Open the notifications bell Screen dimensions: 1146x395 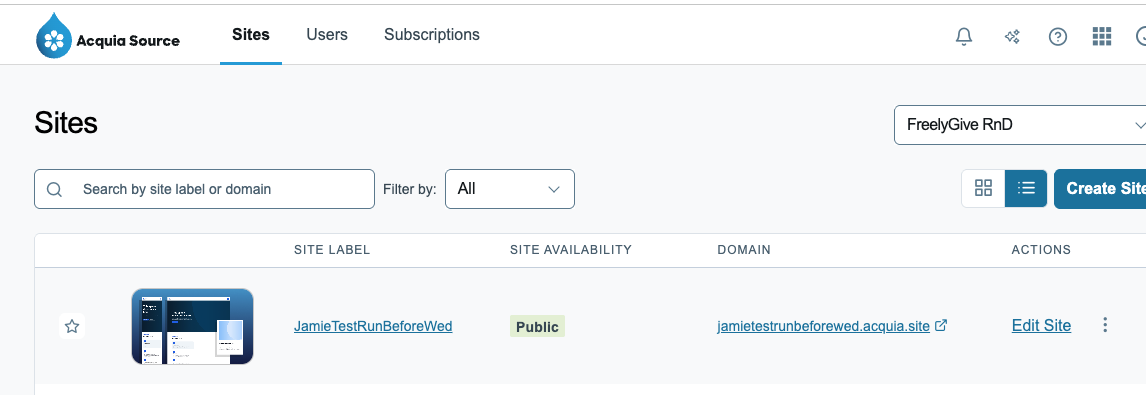pyautogui.click(x=964, y=36)
